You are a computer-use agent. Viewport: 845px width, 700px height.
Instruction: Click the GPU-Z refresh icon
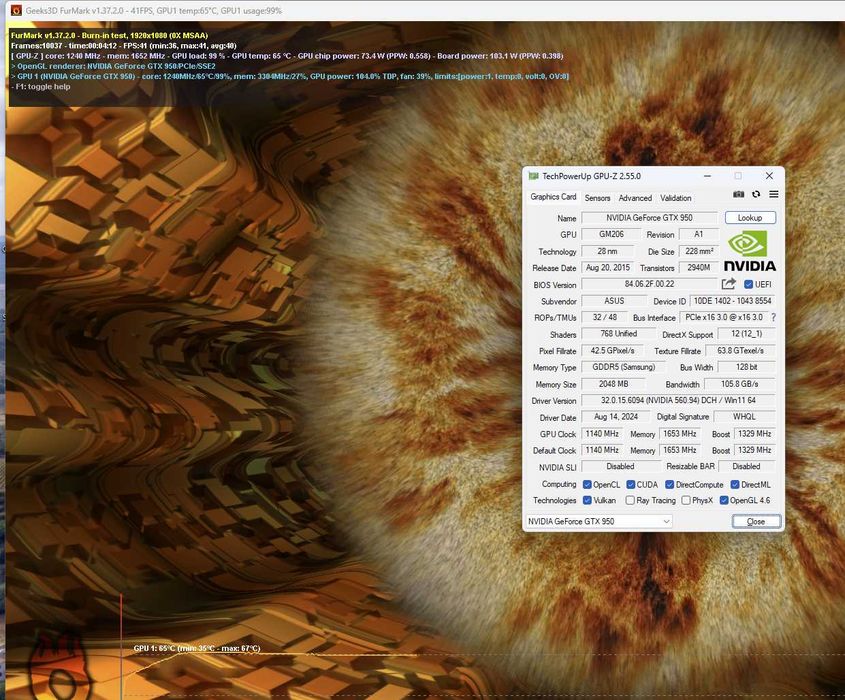(x=756, y=195)
